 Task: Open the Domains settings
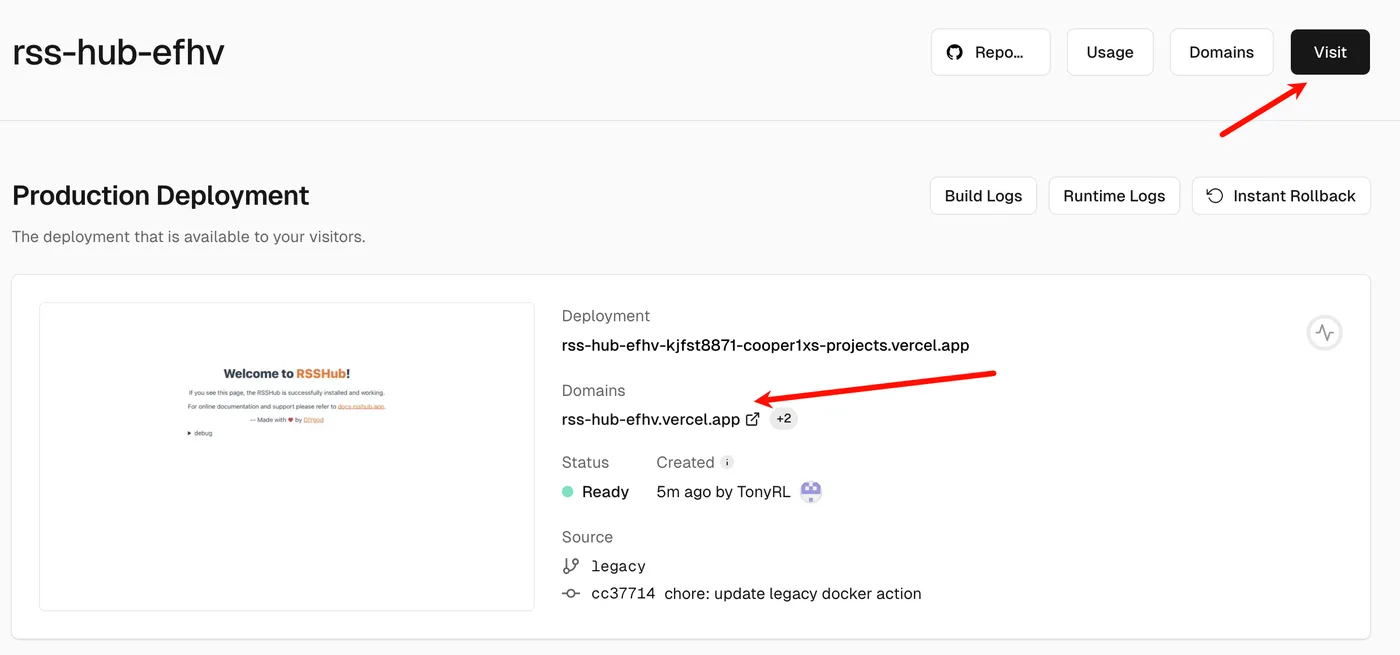coord(1221,52)
